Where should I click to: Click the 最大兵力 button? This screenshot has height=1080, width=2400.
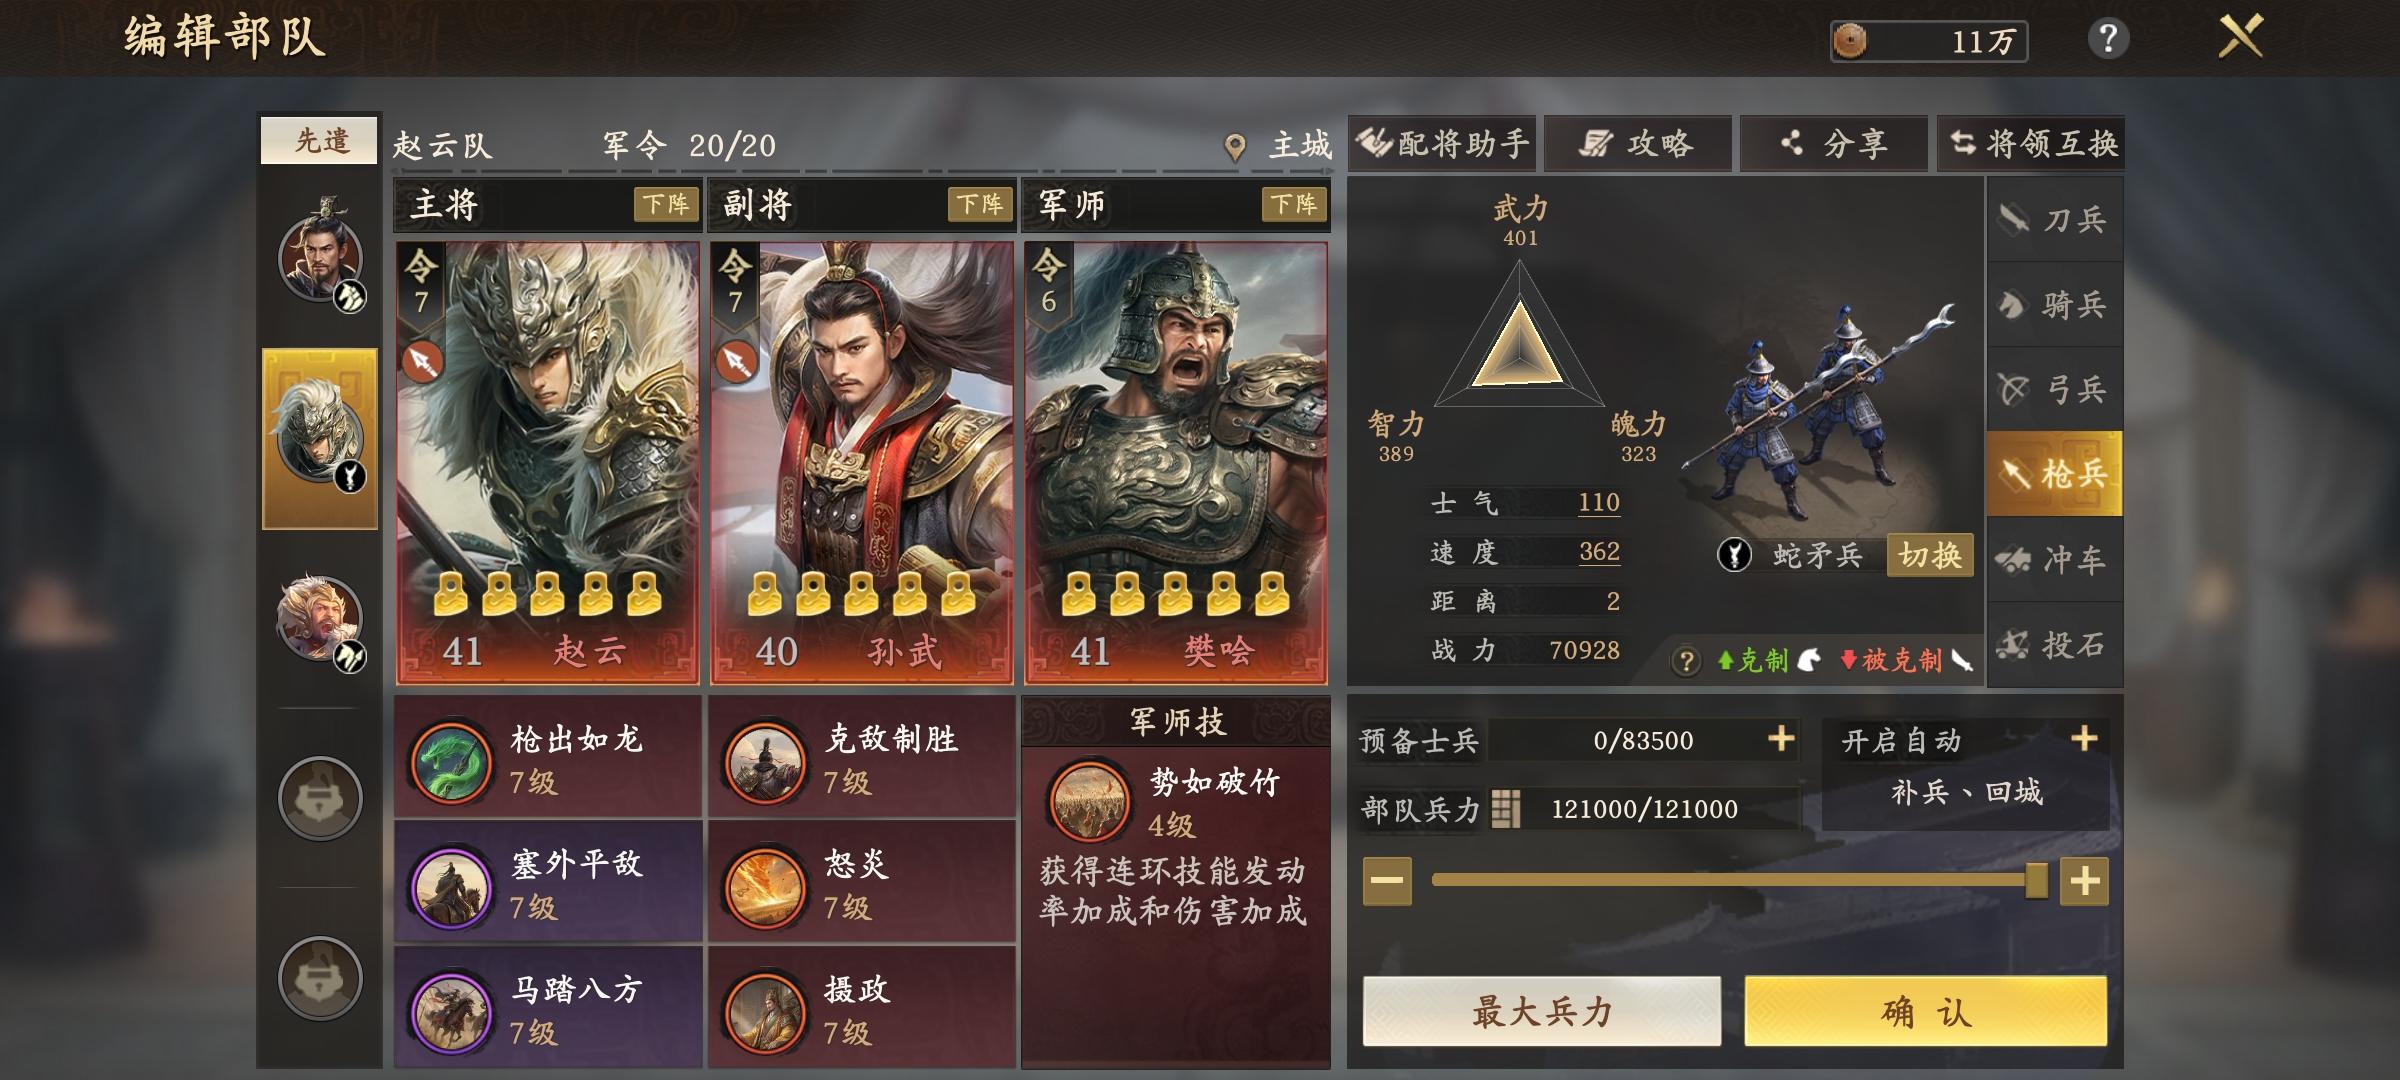coord(1542,1012)
